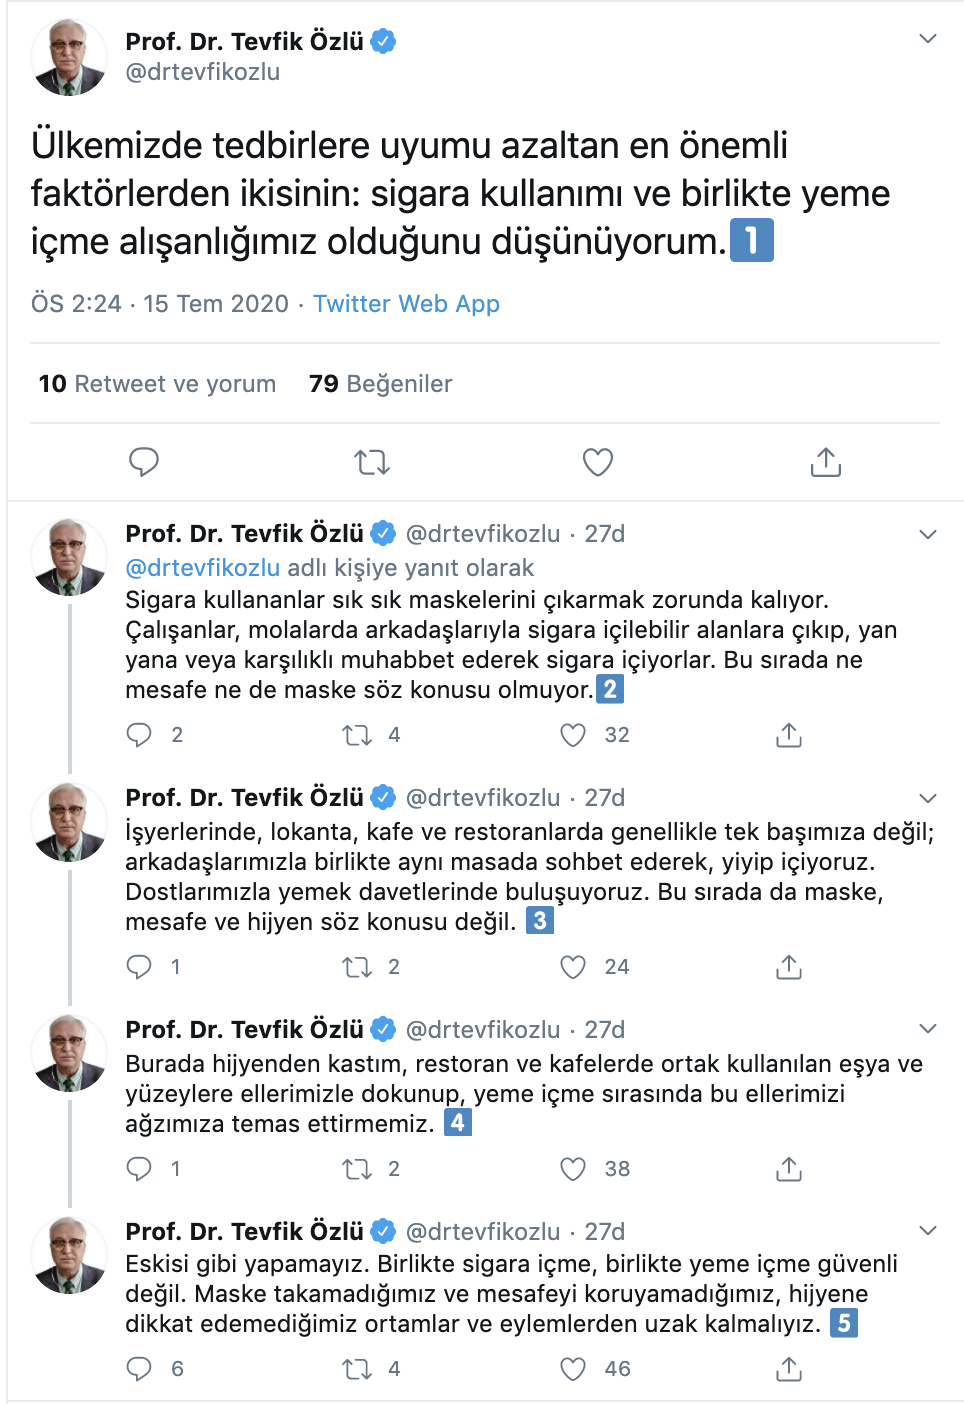Reply to the tweet with 38 likes
Screen dimensions: 964x1404
tap(139, 1169)
